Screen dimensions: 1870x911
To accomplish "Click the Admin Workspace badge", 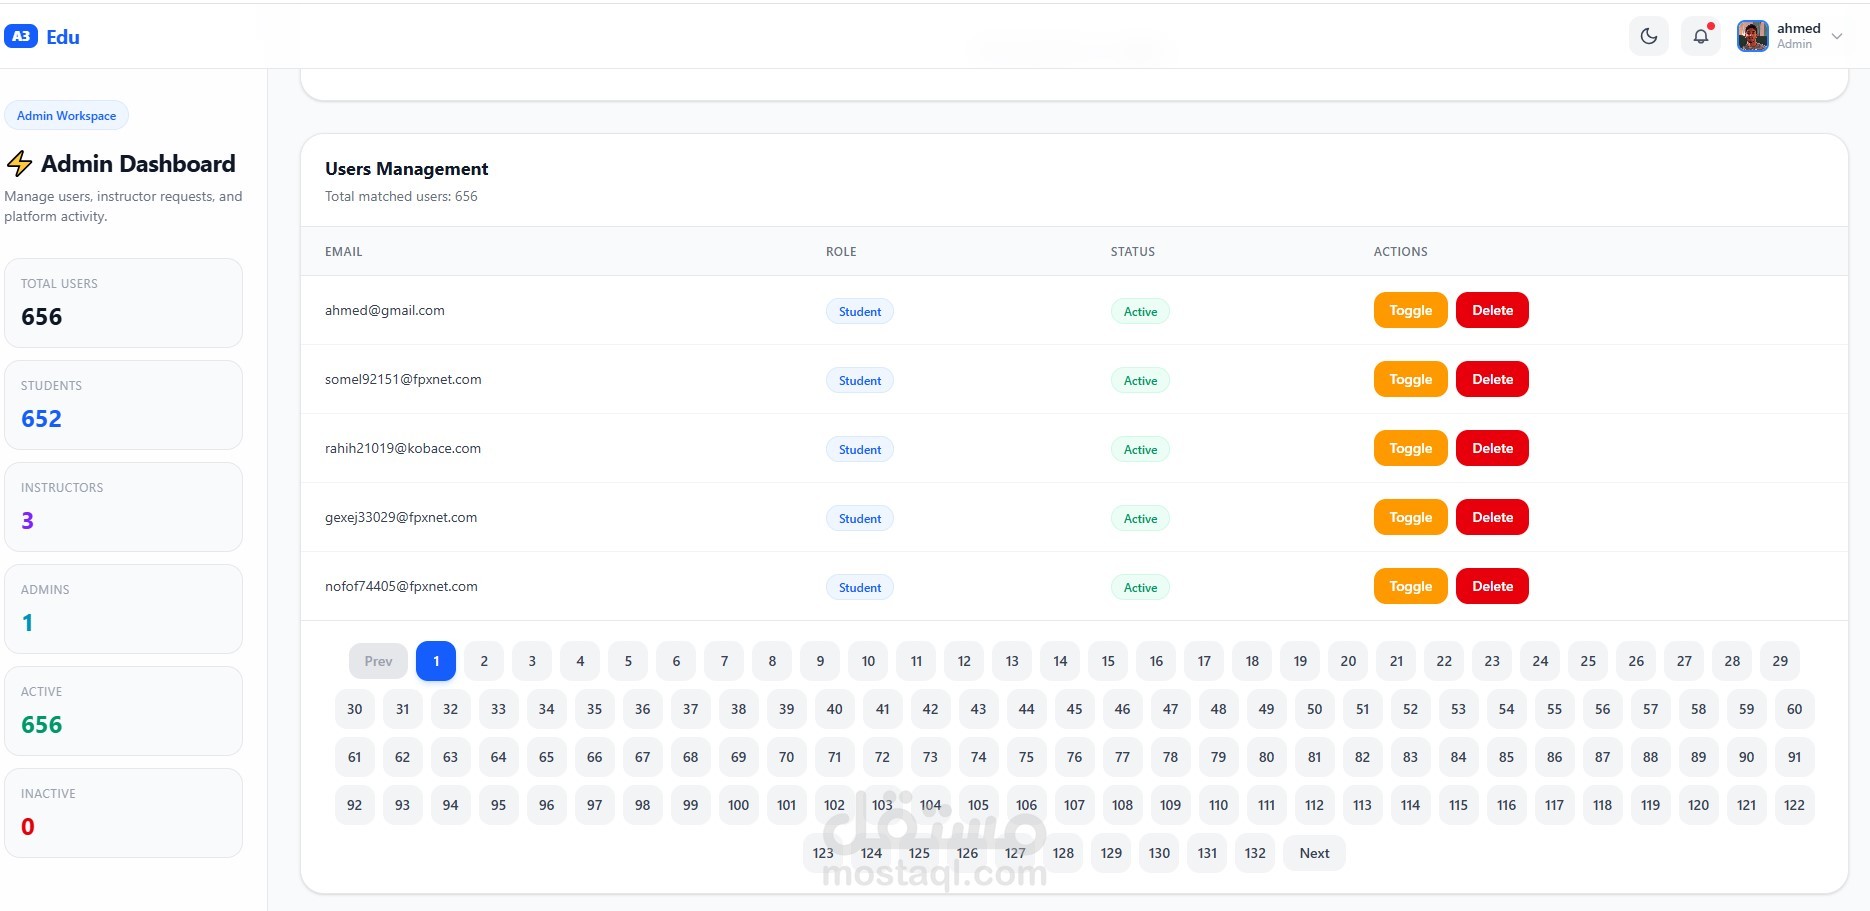I will coord(66,116).
